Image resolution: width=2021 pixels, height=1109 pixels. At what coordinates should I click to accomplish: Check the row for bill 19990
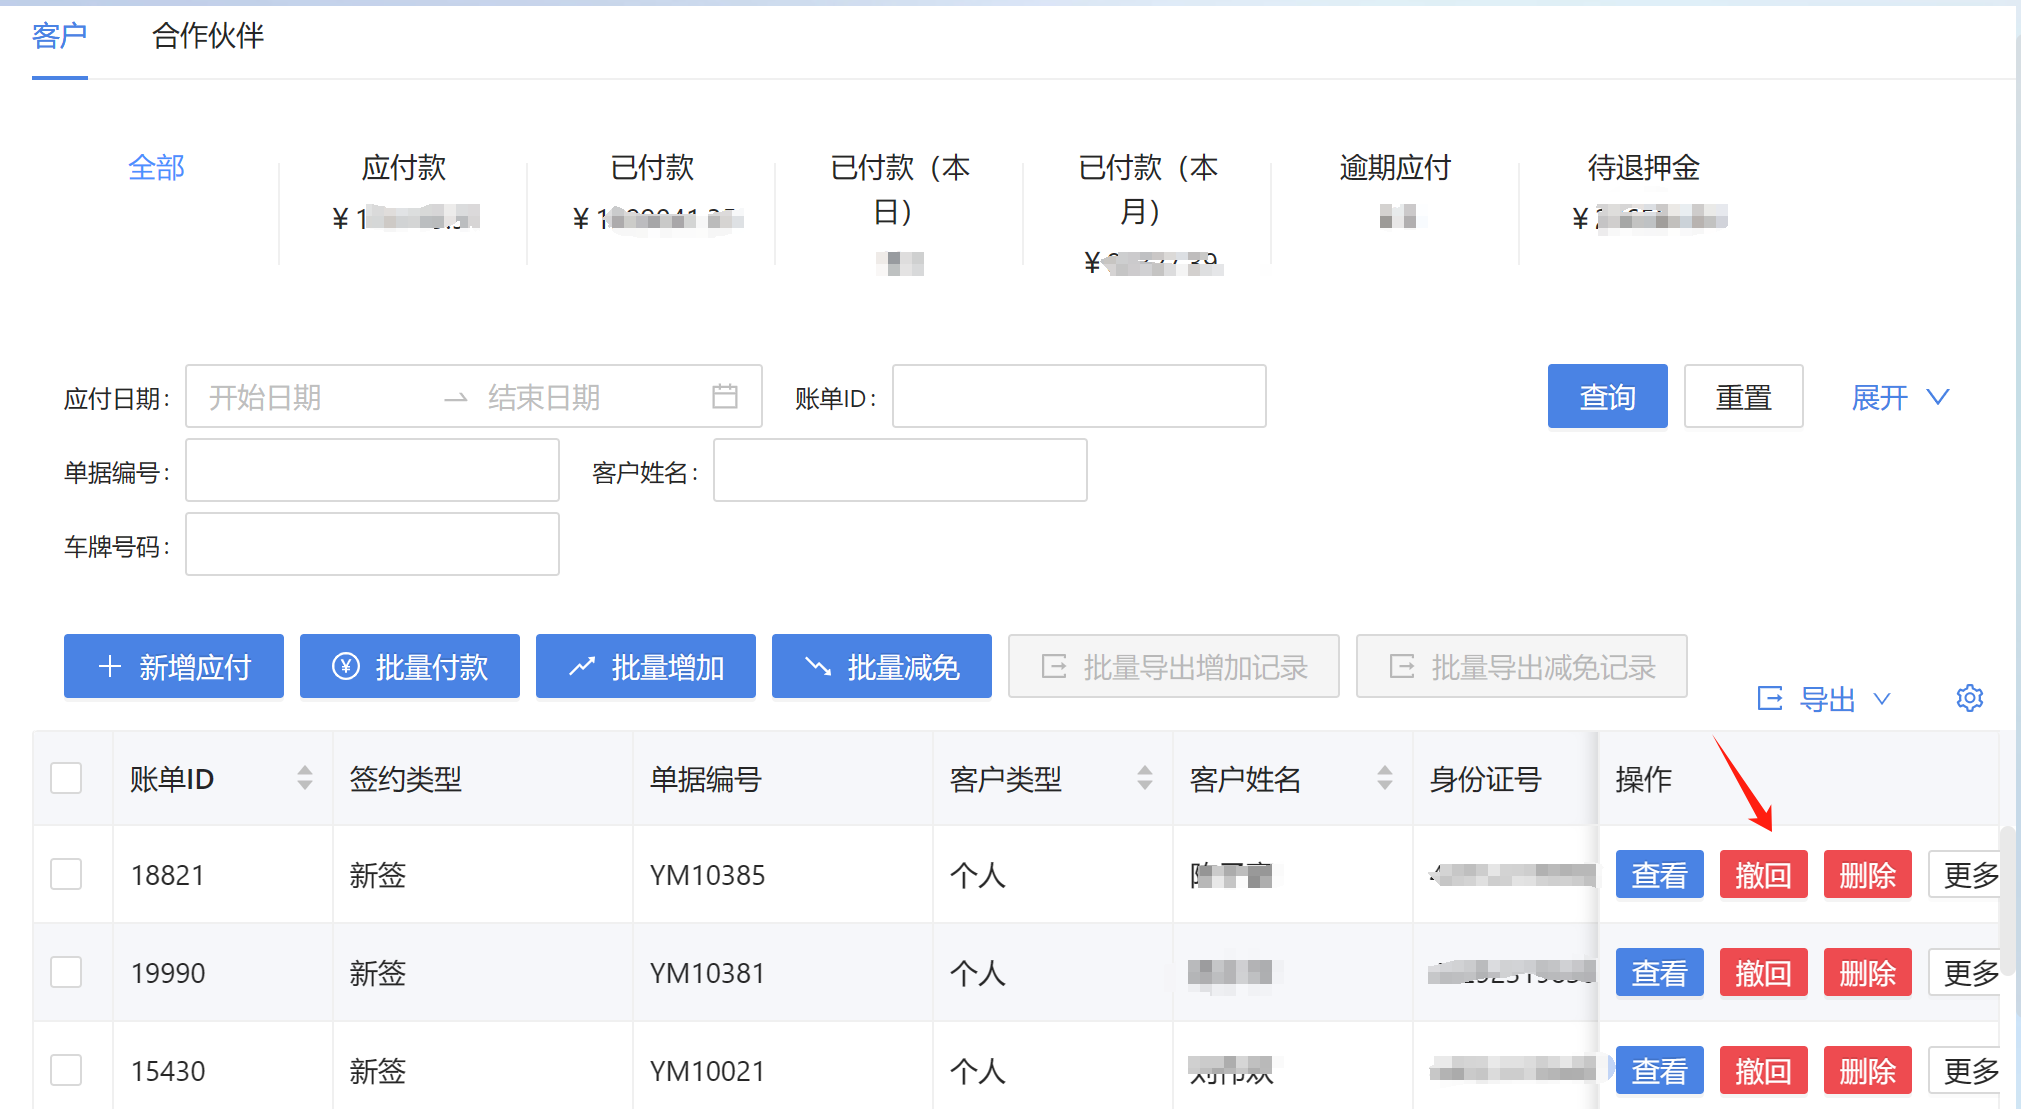(x=66, y=972)
